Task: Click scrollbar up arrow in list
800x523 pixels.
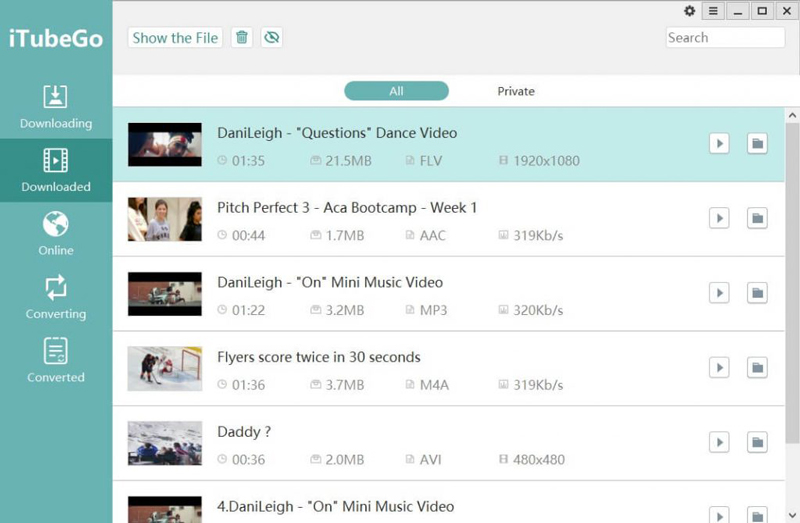Action: [792, 115]
